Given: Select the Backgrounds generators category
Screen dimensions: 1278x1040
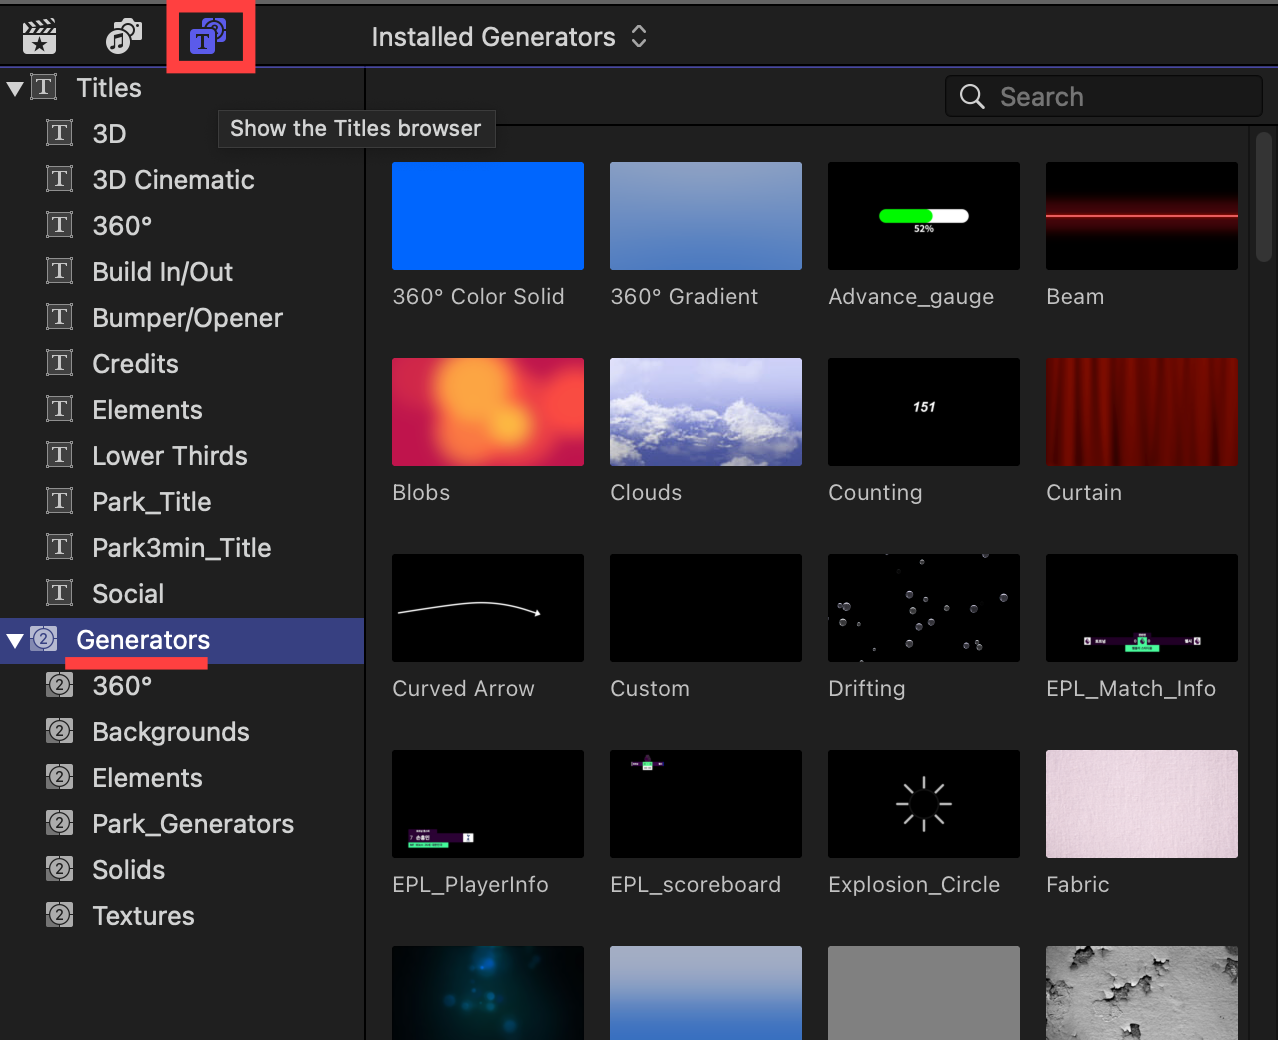Looking at the screenshot, I should click(x=182, y=731).
